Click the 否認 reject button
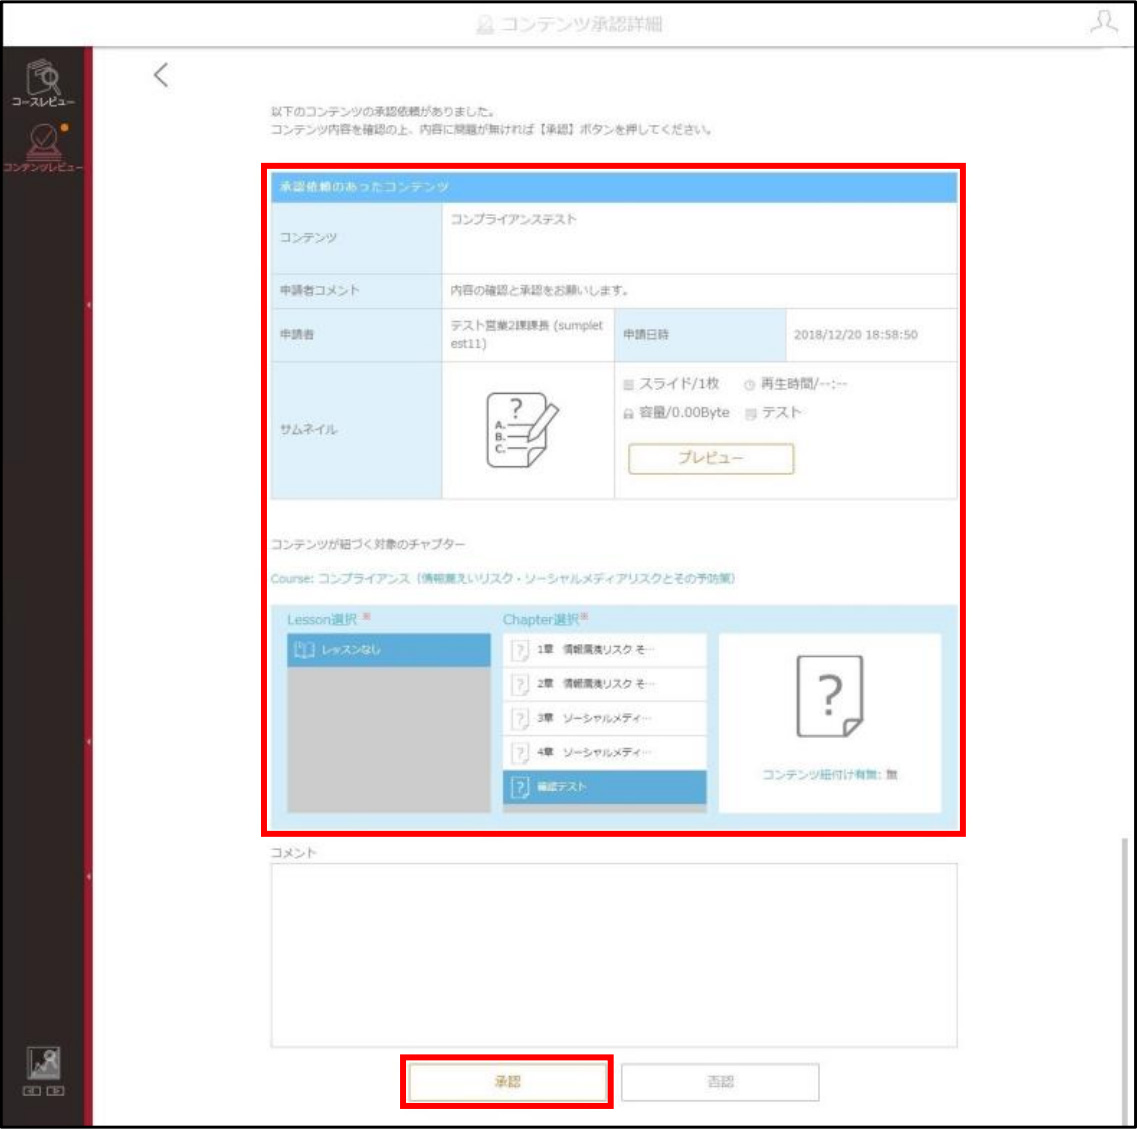This screenshot has height=1129, width=1137. (x=720, y=1082)
